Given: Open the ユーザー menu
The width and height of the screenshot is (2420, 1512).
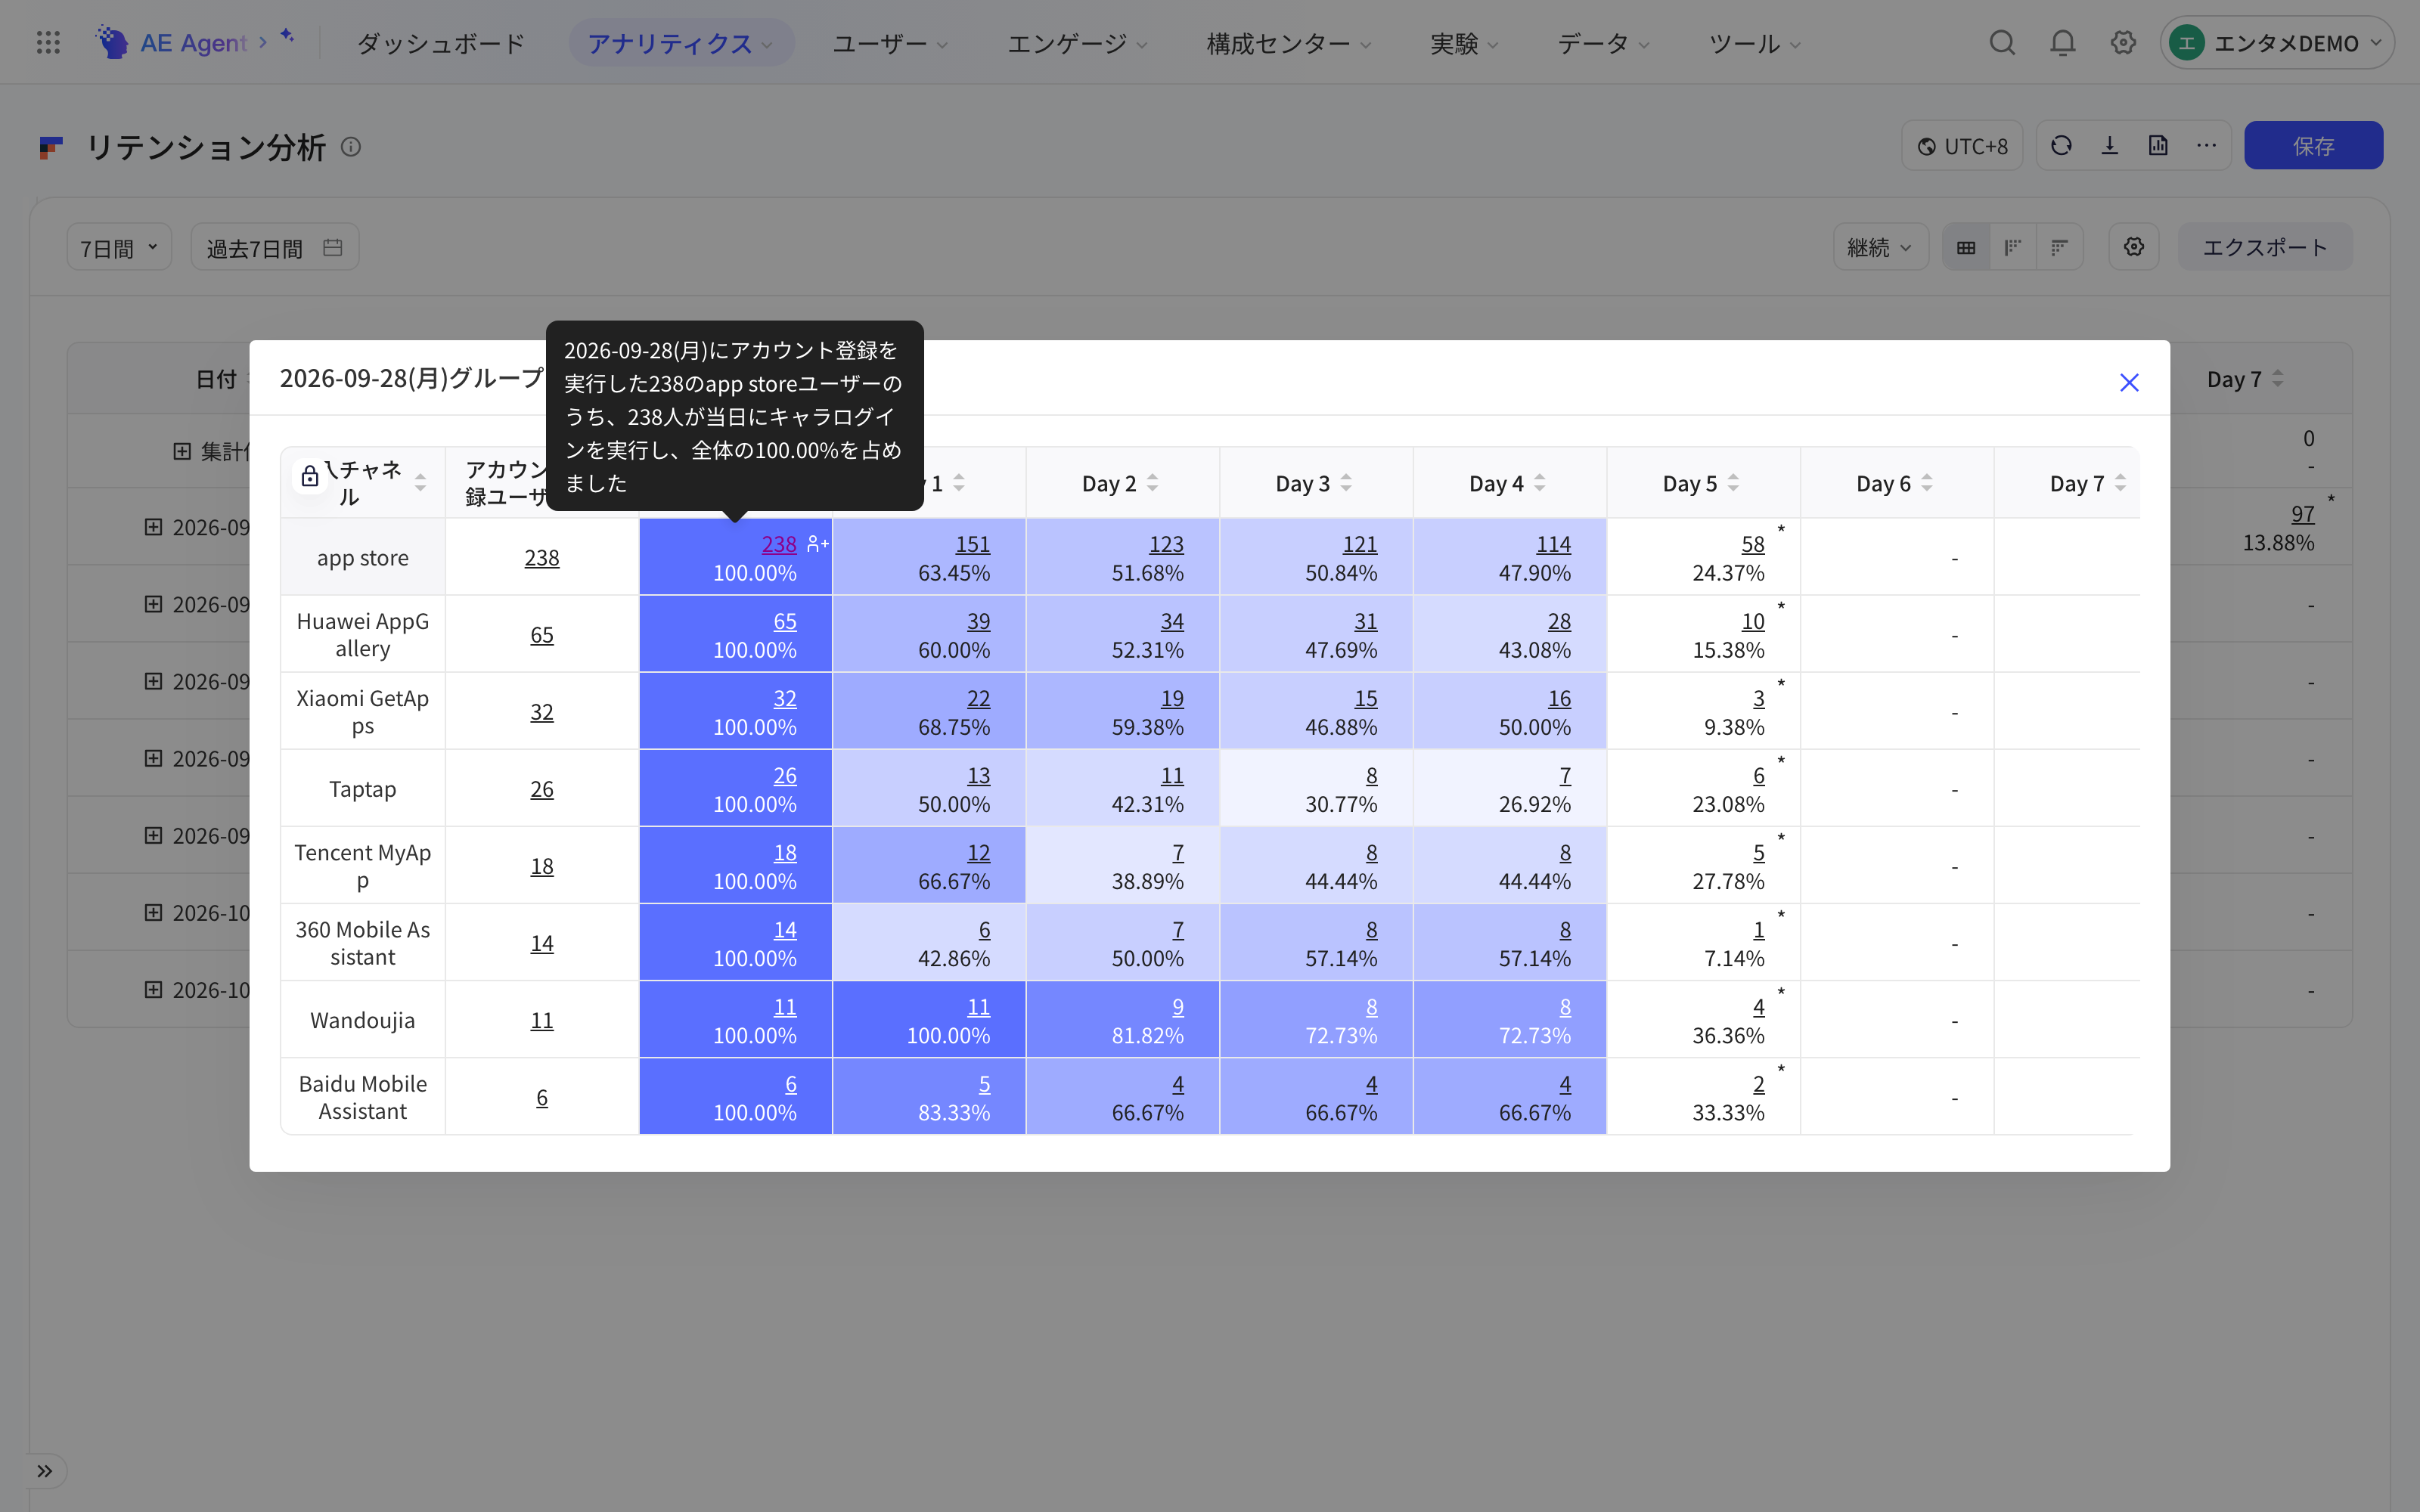Looking at the screenshot, I should coord(890,43).
